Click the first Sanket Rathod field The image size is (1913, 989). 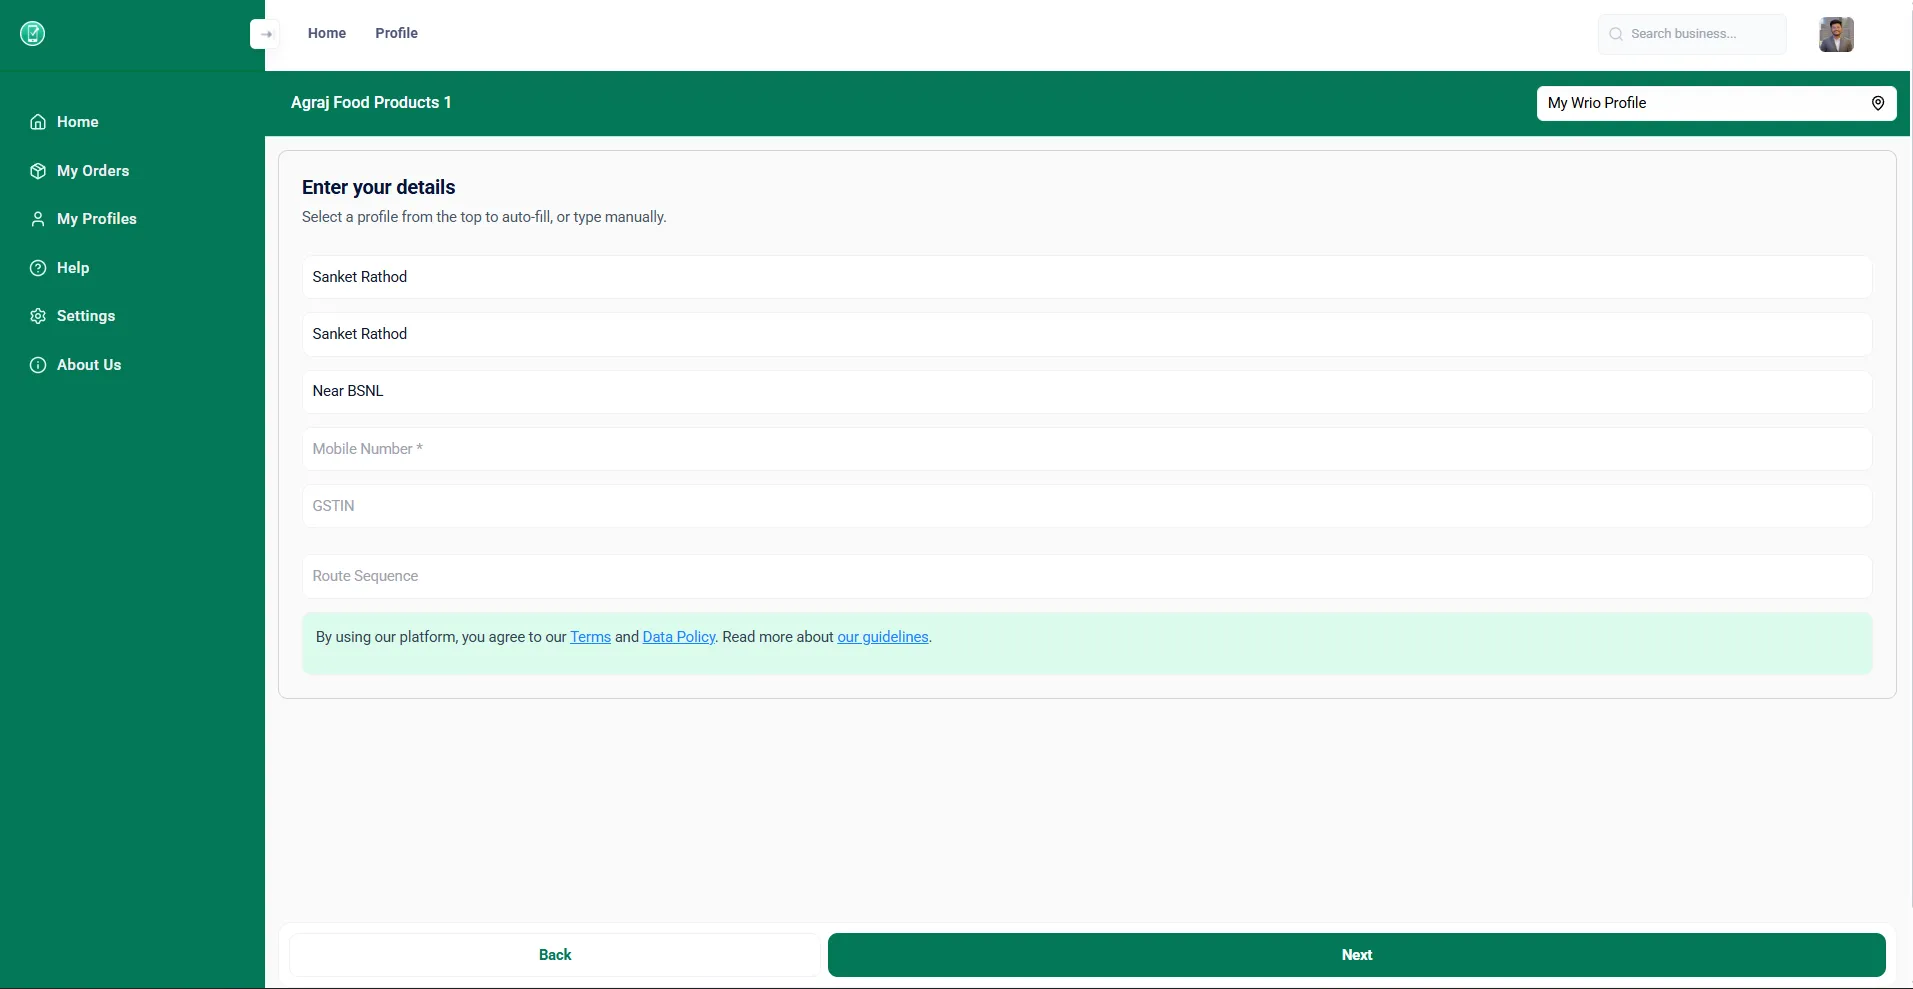tap(1087, 277)
